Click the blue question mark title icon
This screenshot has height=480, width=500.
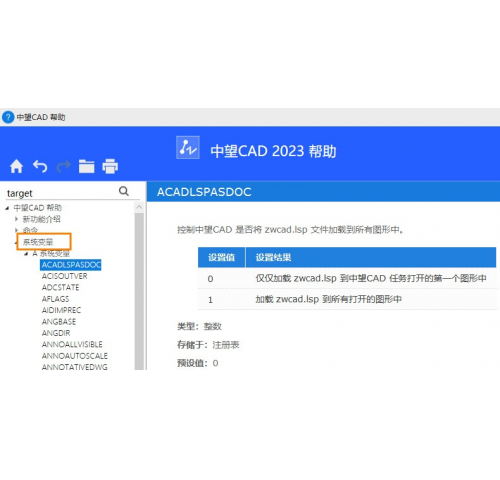pos(8,117)
